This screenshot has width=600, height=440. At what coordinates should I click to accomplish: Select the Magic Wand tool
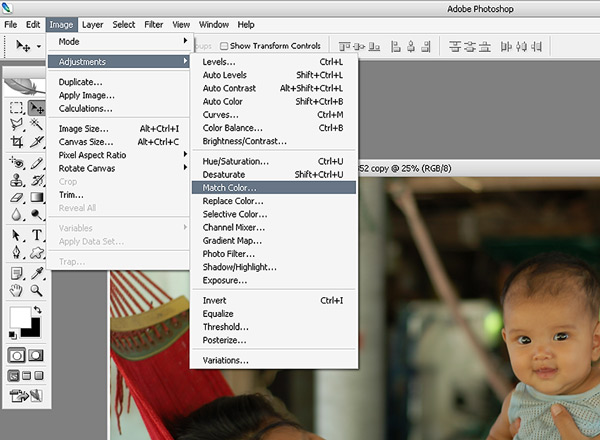click(37, 124)
